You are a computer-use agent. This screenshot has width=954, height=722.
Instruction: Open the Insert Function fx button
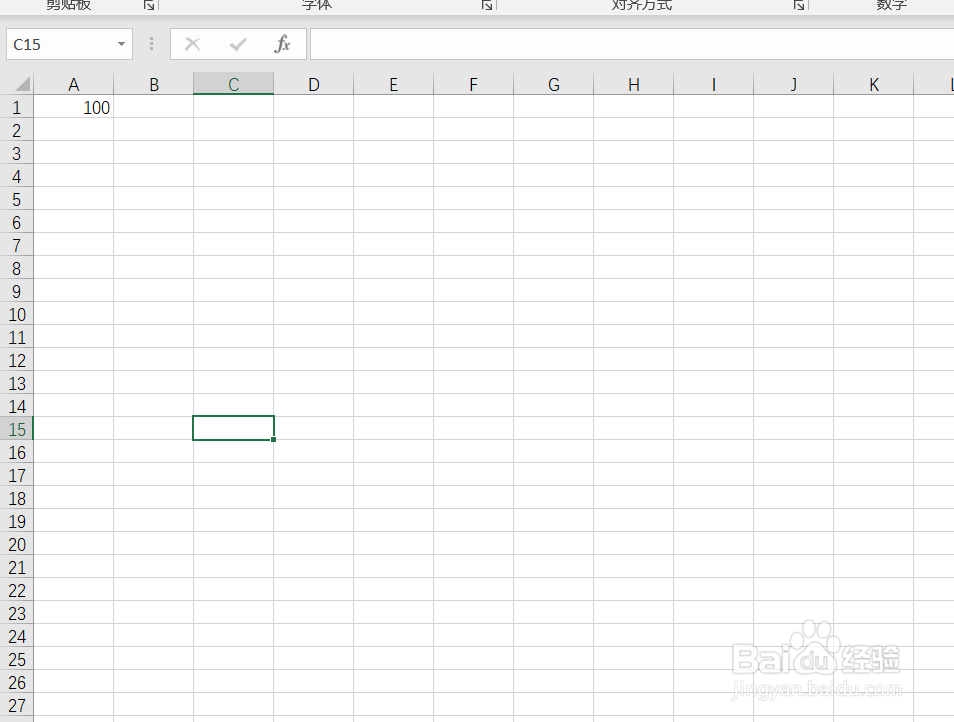pyautogui.click(x=282, y=44)
